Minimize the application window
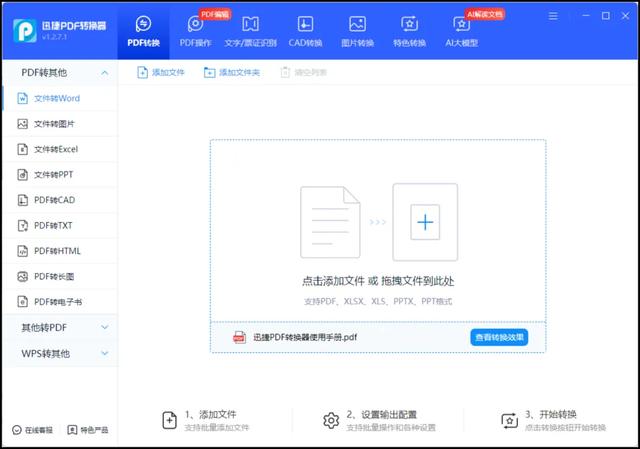The width and height of the screenshot is (640, 449). 586,16
